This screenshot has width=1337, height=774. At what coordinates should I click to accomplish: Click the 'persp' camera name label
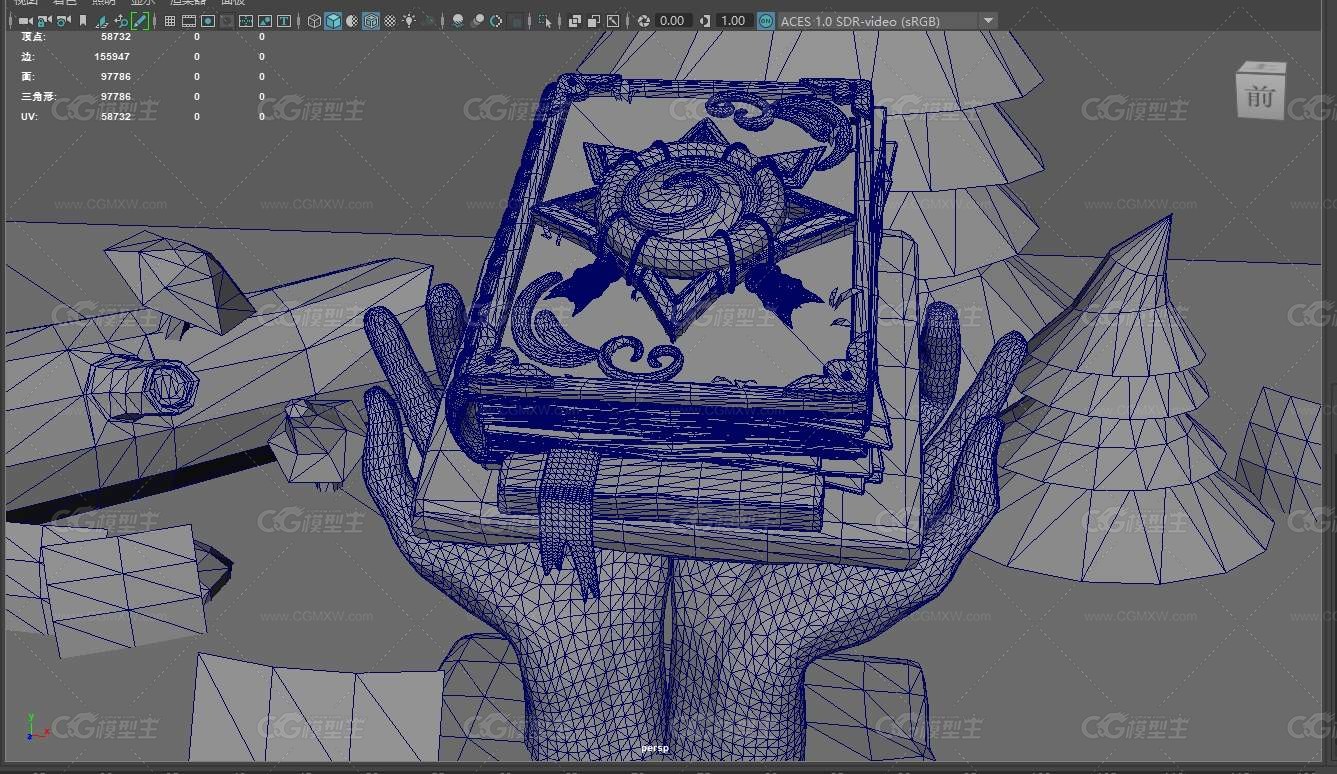[x=655, y=748]
